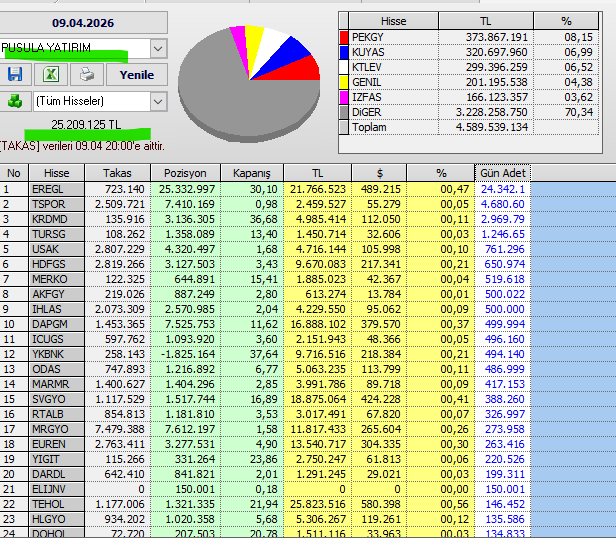Select the EUREN stock cell
The image size is (616, 538).
click(x=57, y=444)
